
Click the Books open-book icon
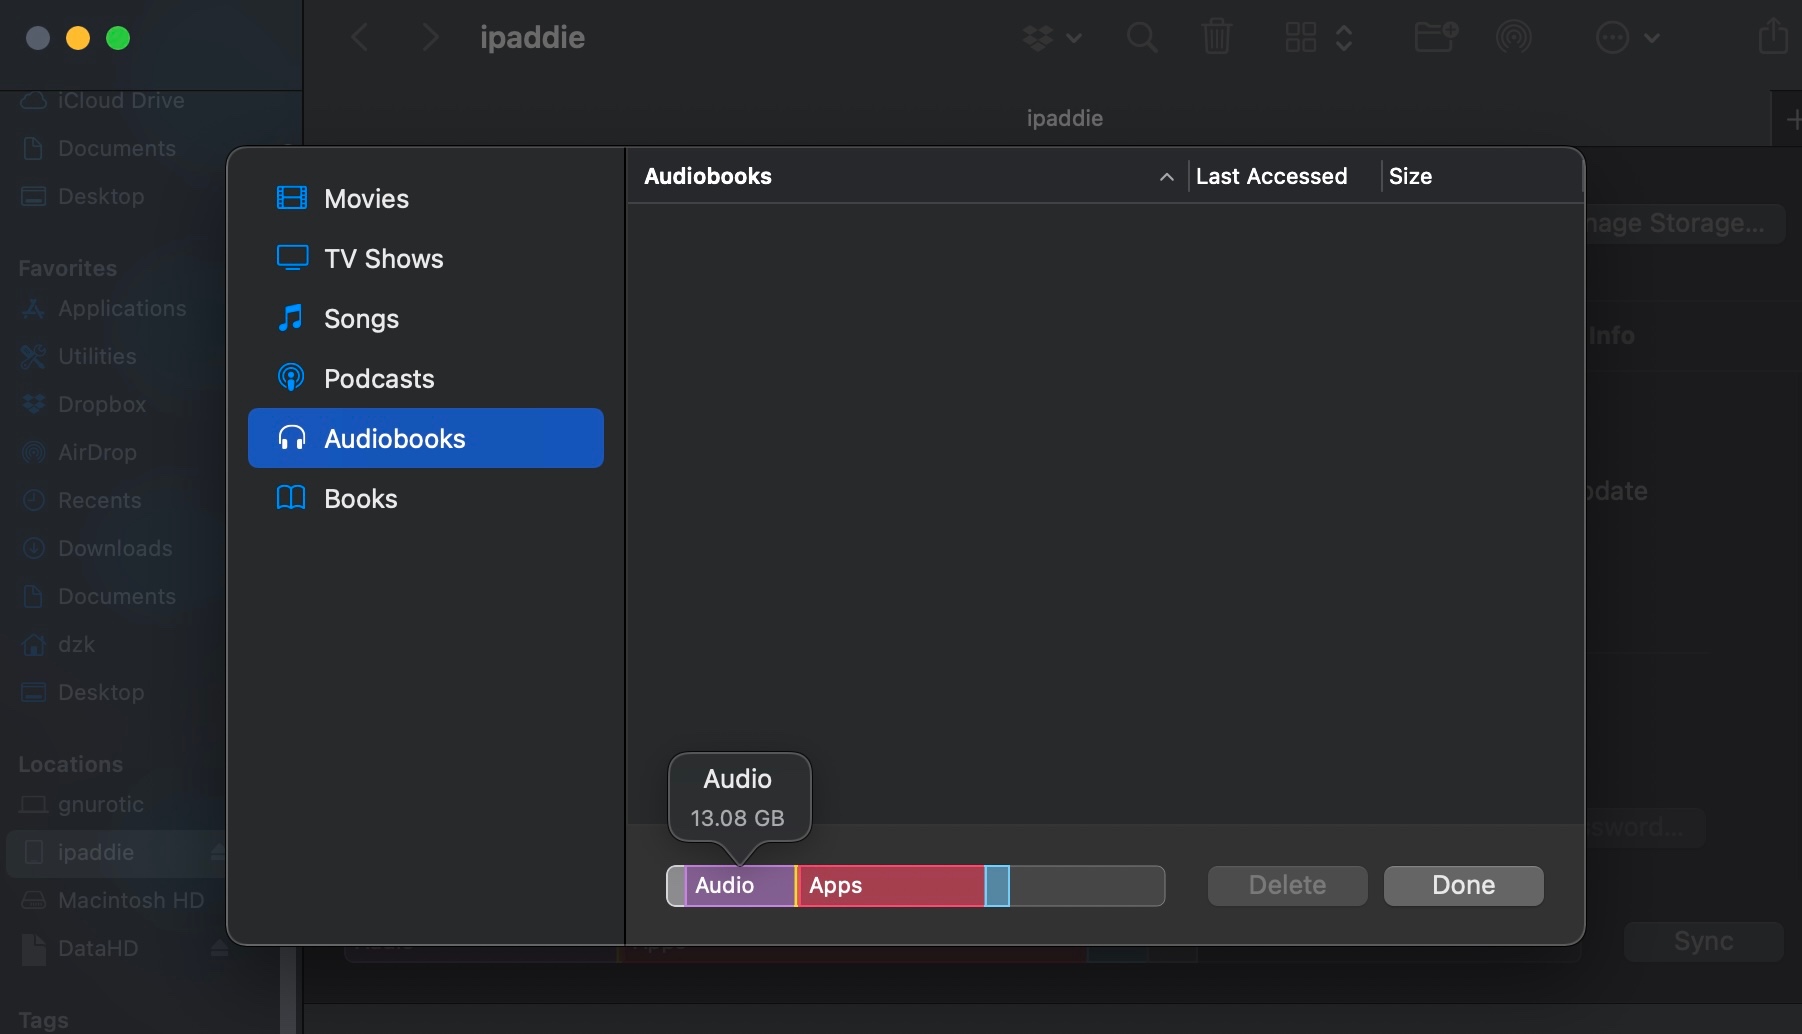[x=291, y=498]
